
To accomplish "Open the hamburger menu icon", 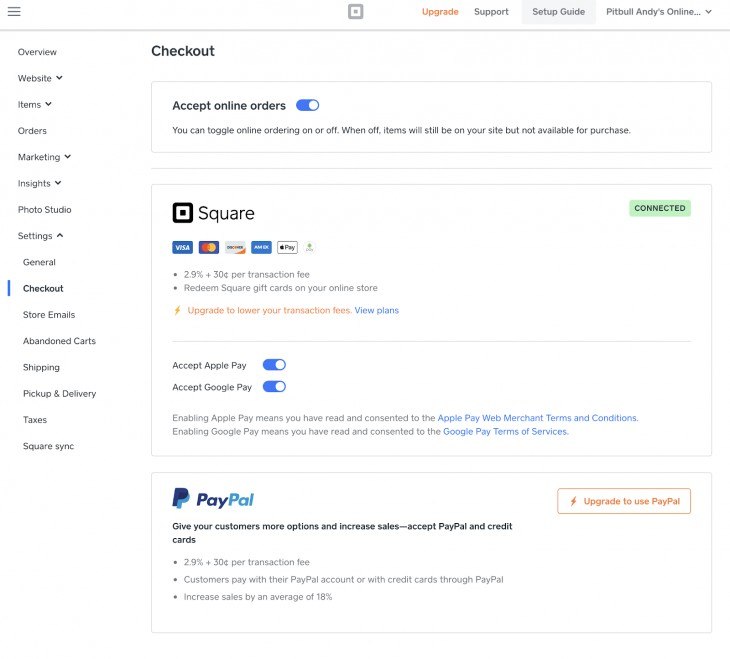I will coord(14,12).
